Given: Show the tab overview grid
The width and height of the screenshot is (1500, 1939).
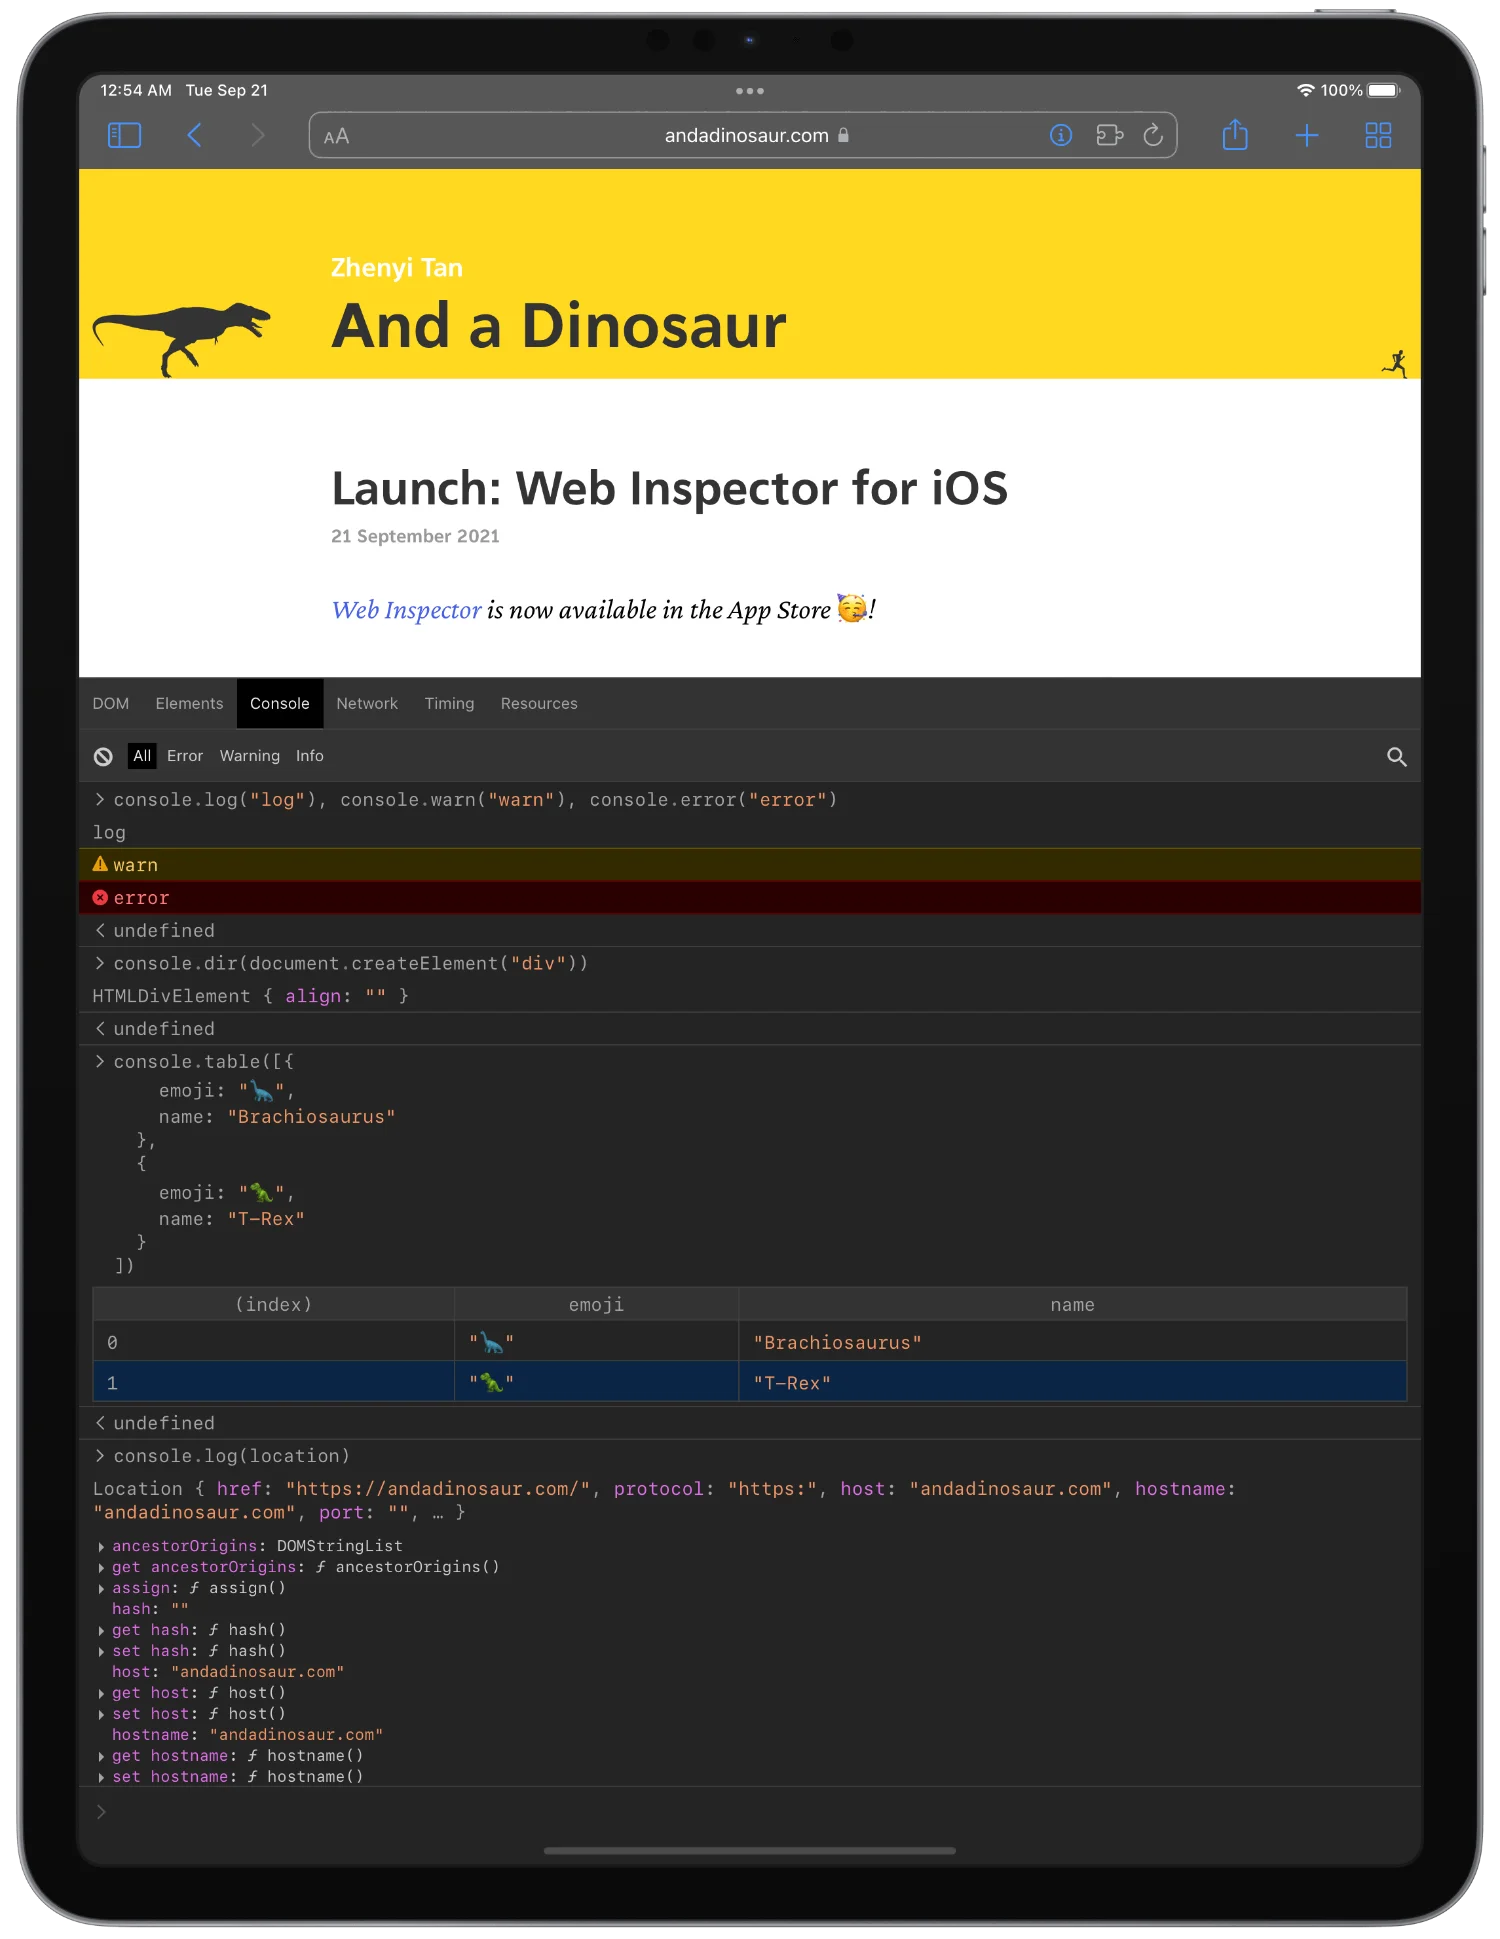Looking at the screenshot, I should pyautogui.click(x=1378, y=135).
